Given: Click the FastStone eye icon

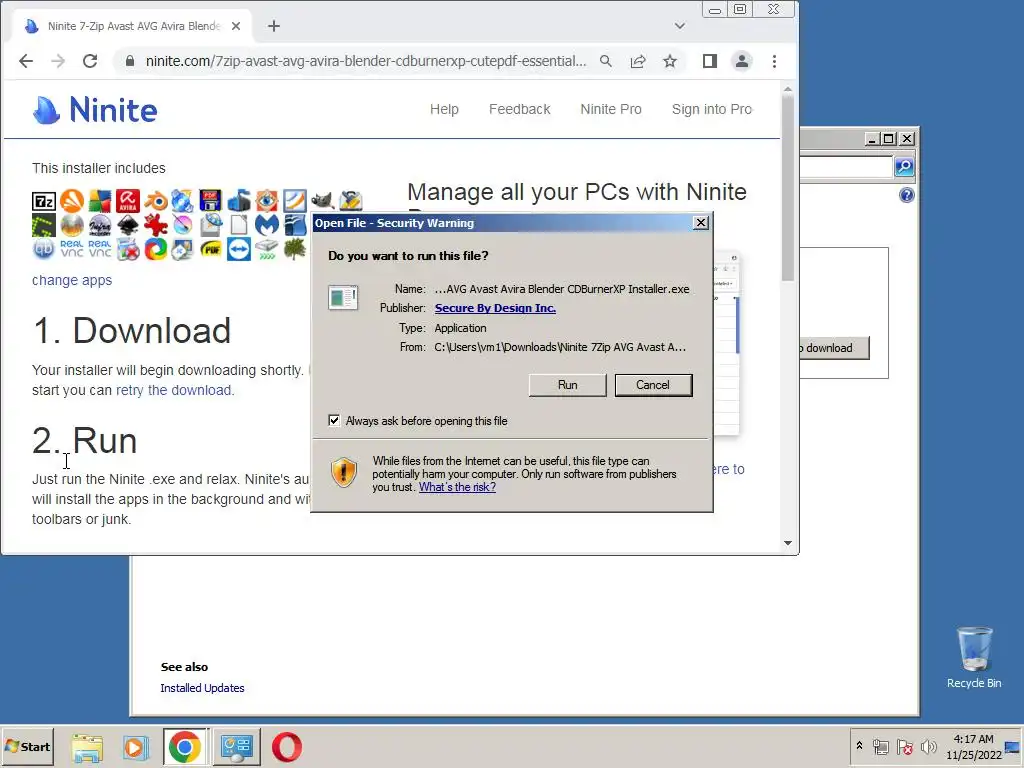Looking at the screenshot, I should (267, 201).
